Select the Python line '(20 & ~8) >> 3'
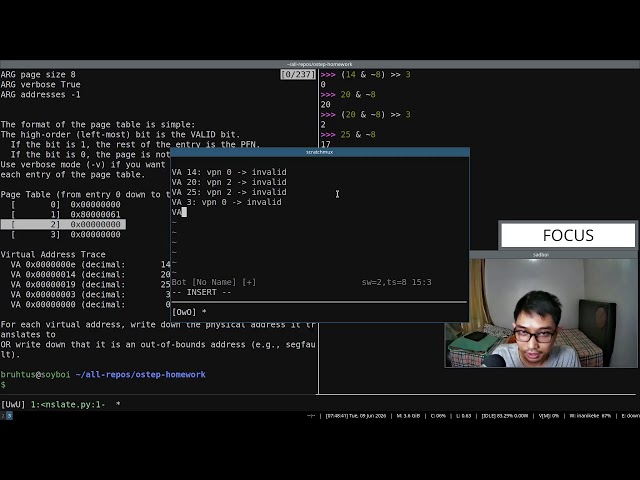 point(366,114)
